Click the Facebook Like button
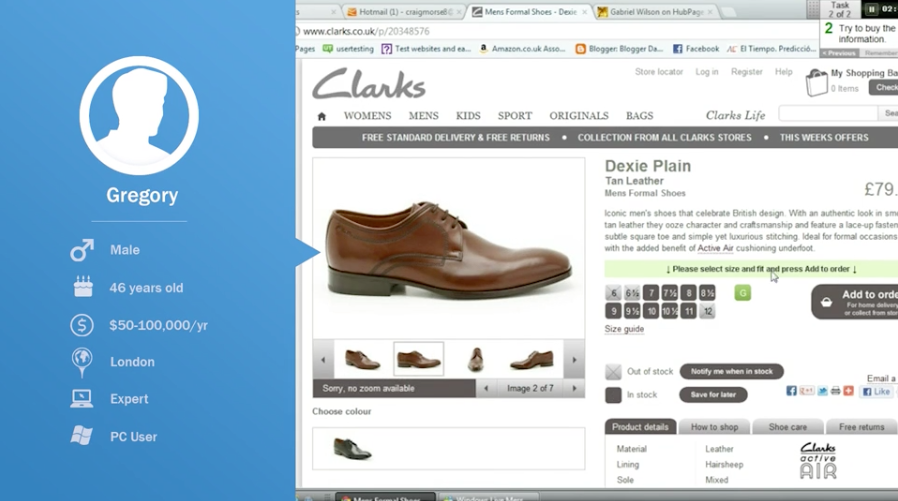Image resolution: width=898 pixels, height=501 pixels. tap(877, 392)
